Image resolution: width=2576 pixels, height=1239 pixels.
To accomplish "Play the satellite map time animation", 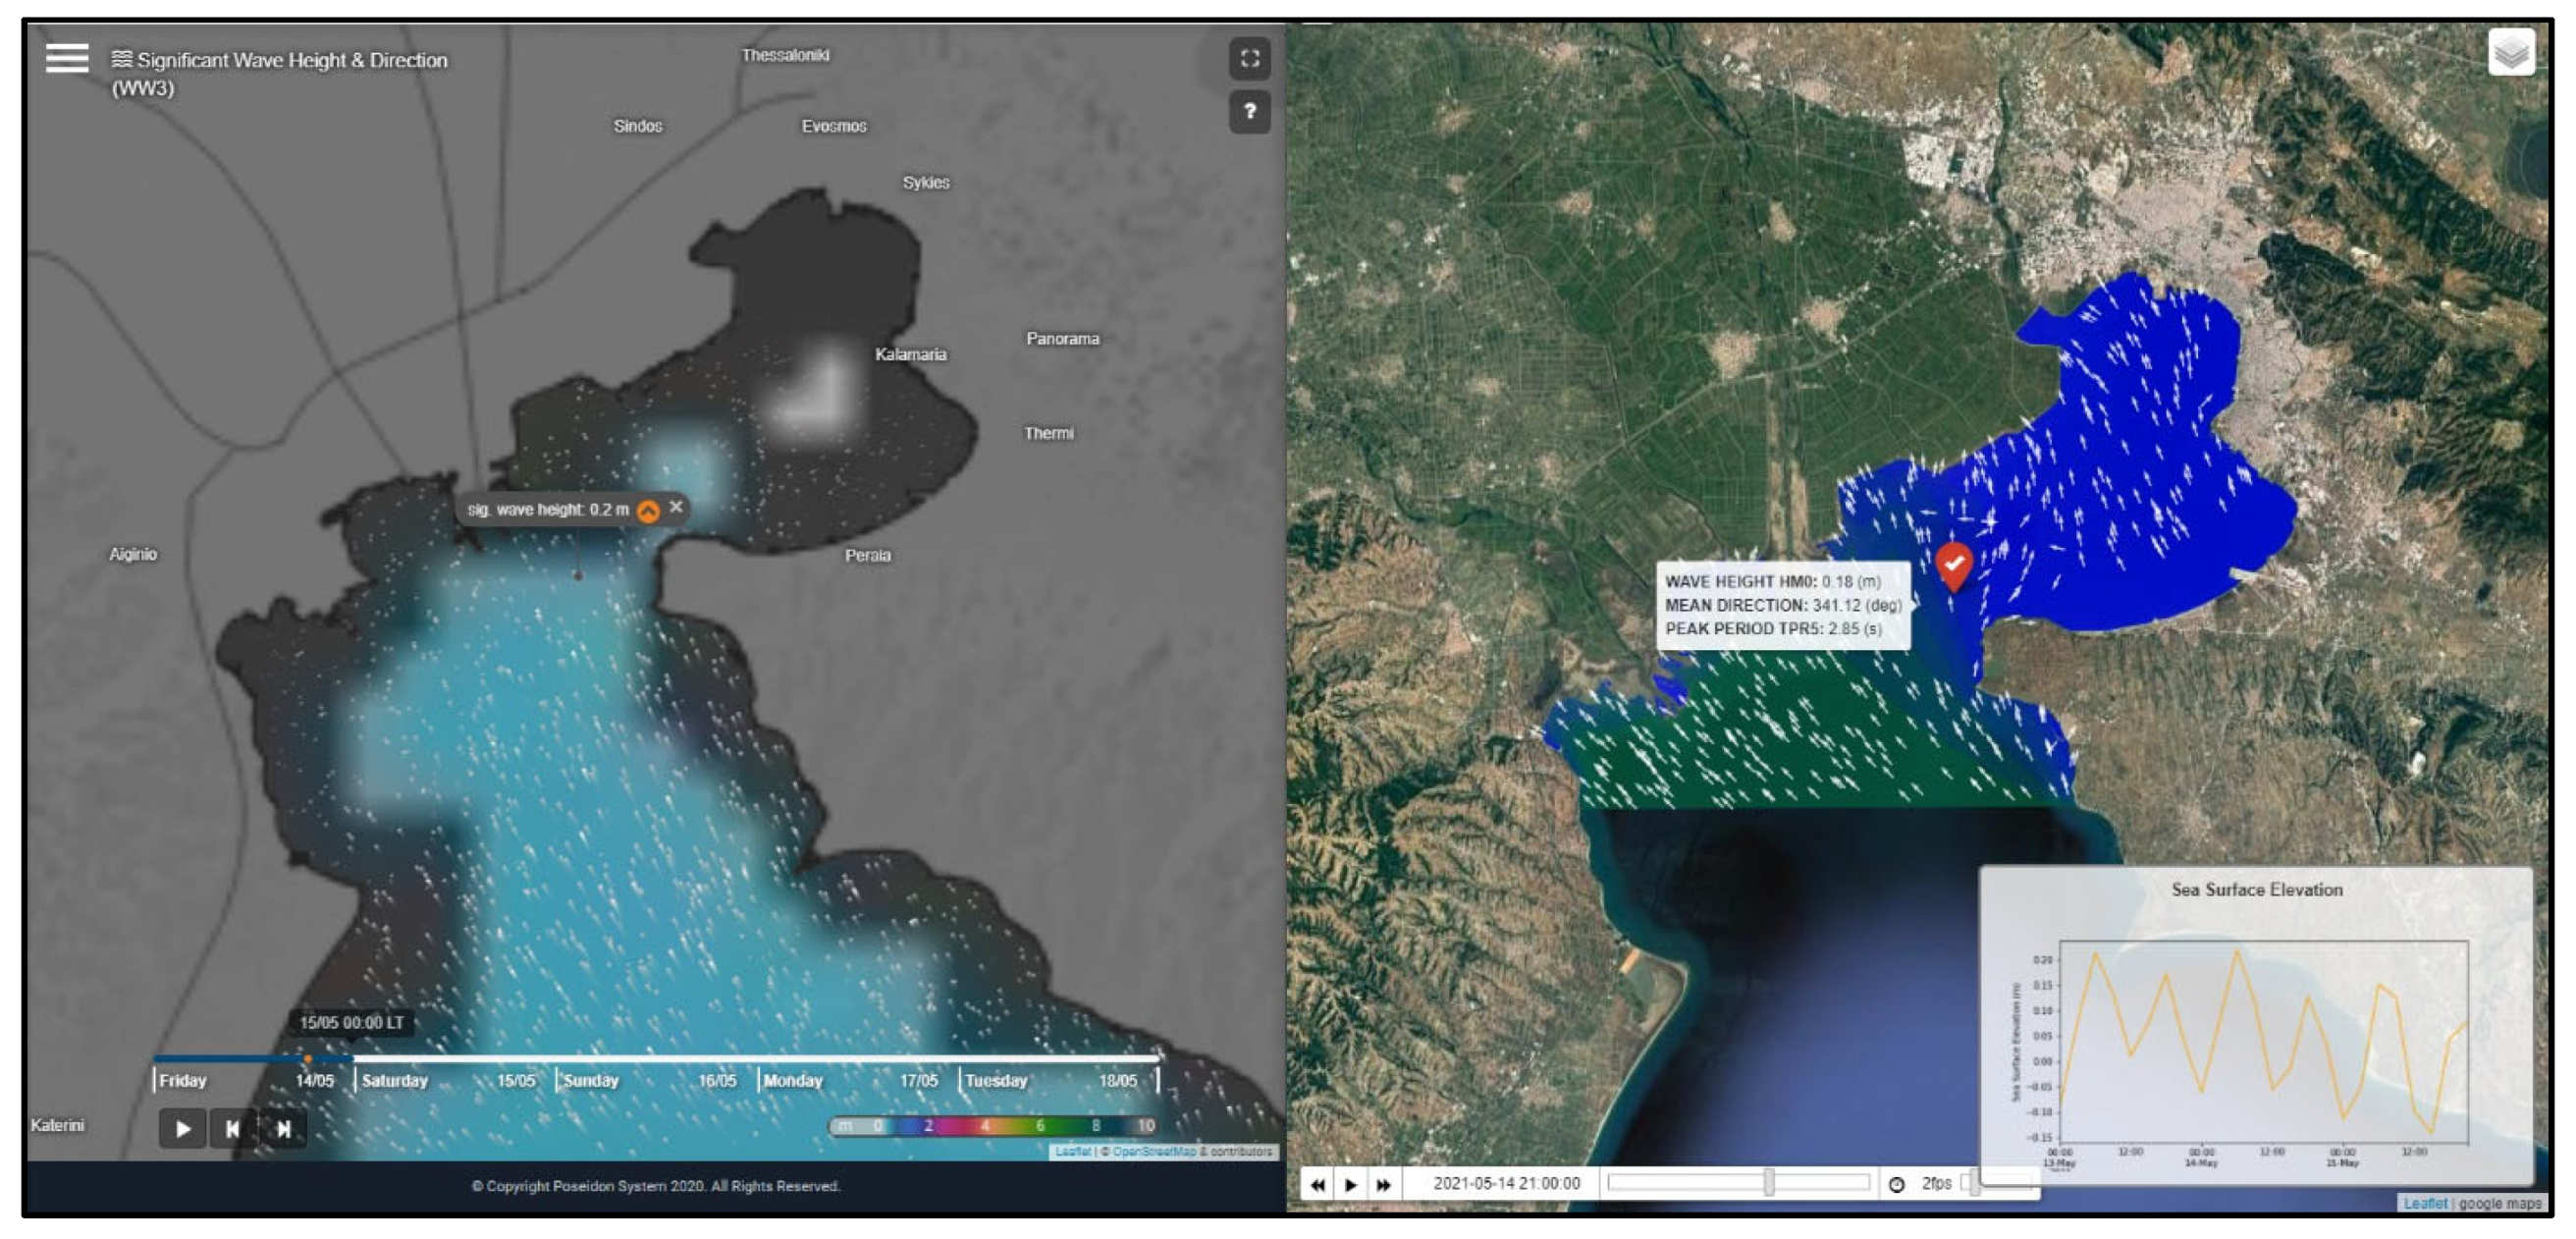I will pyautogui.click(x=1351, y=1184).
